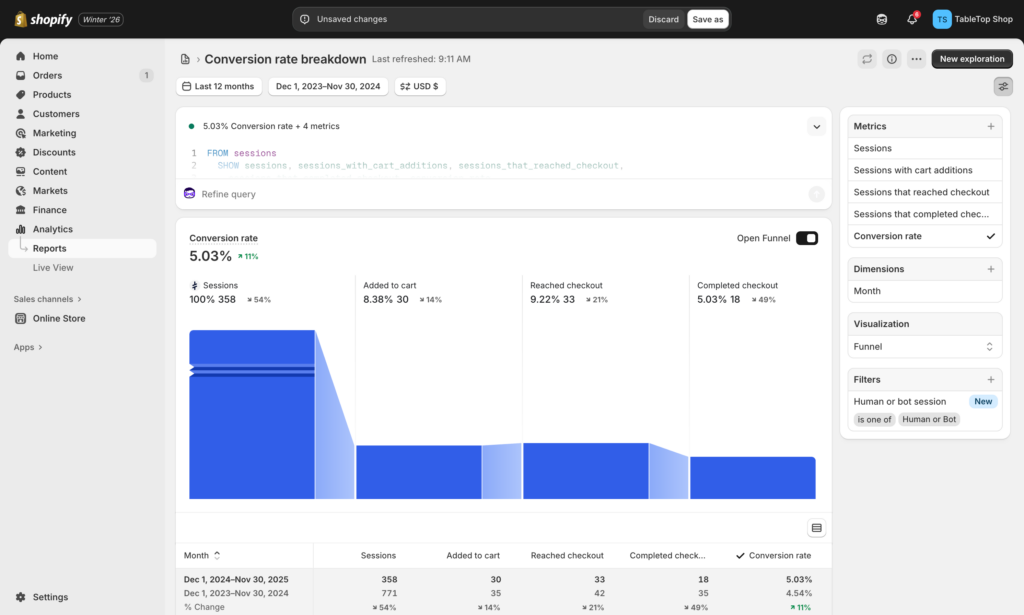Click the Reached checkout column header
Viewport: 1024px width, 615px height.
coord(567,556)
